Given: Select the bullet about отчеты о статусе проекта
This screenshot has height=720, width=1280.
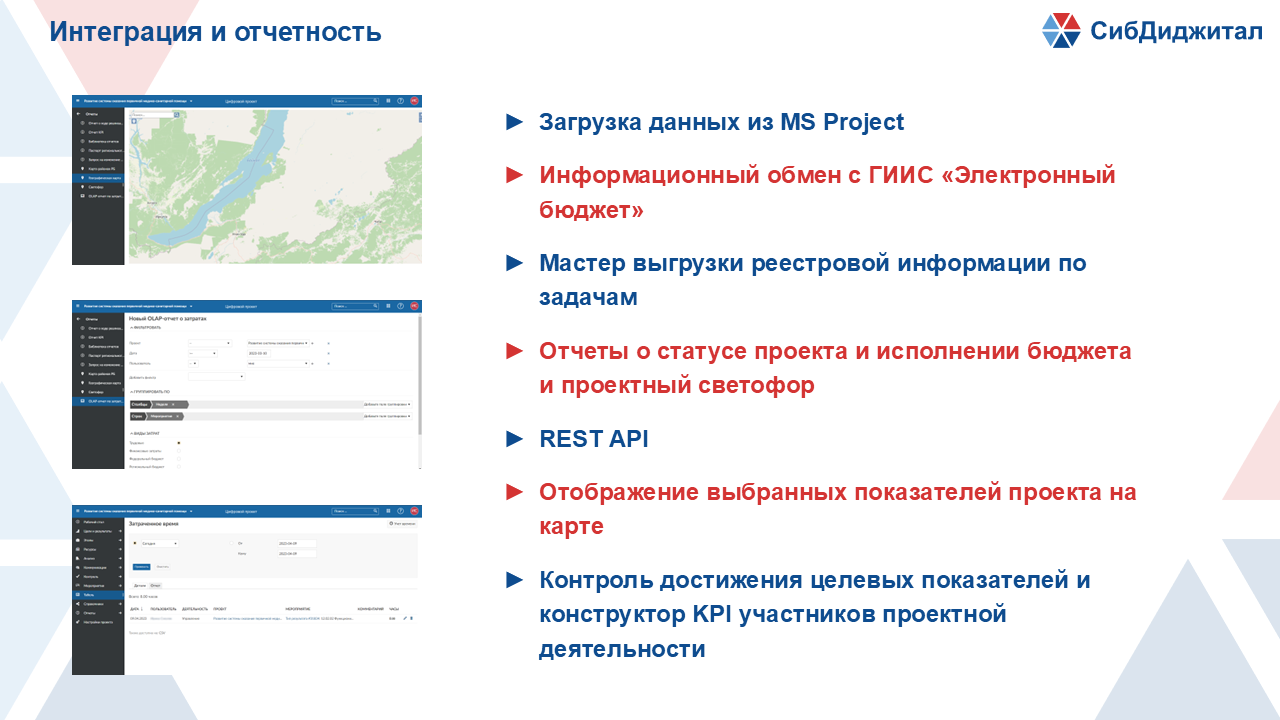Looking at the screenshot, I should pyautogui.click(x=835, y=368).
